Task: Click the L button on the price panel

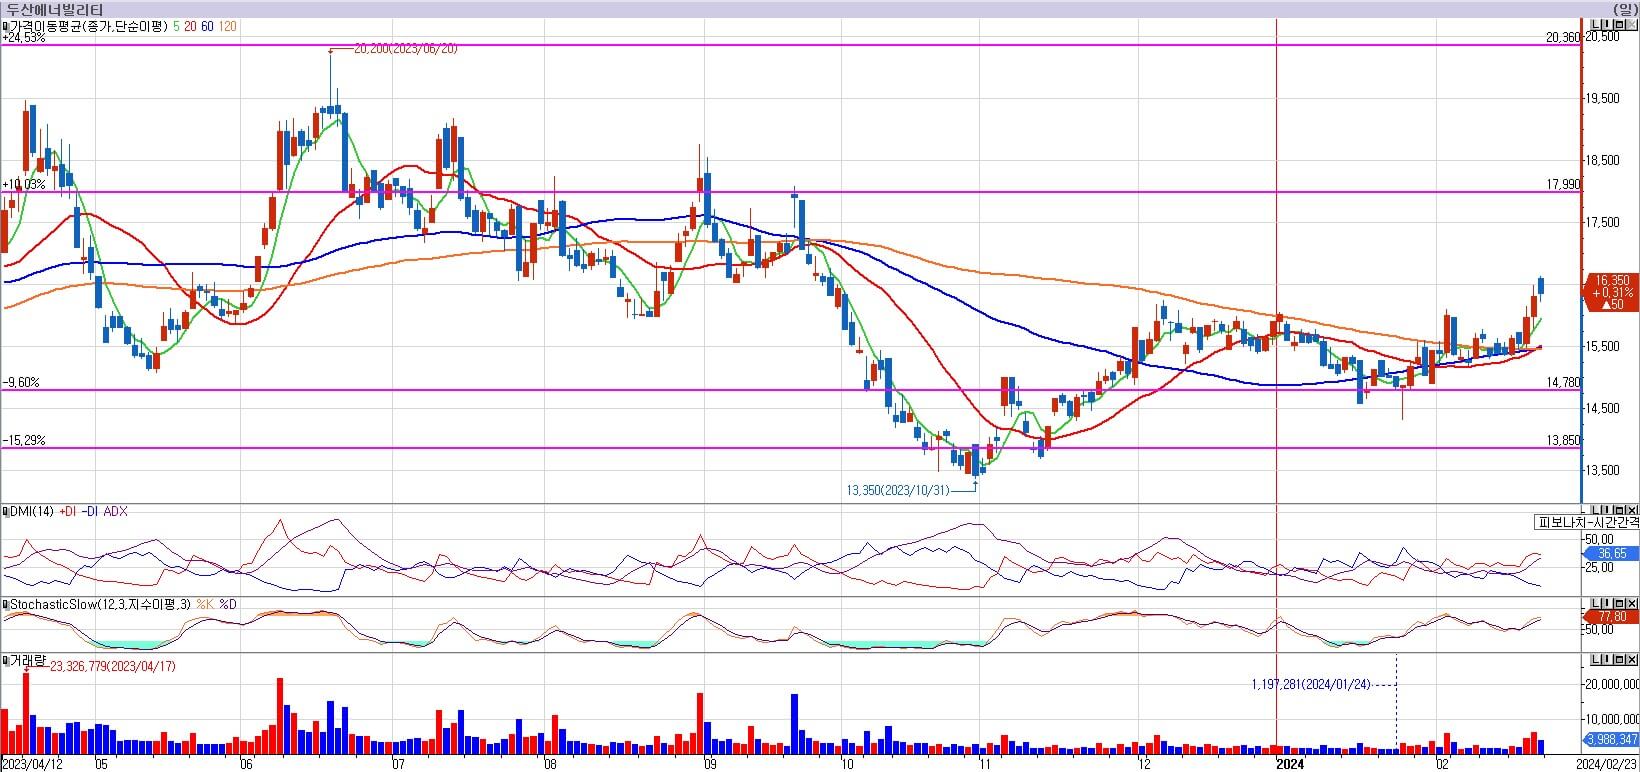Action: pyautogui.click(x=1595, y=25)
